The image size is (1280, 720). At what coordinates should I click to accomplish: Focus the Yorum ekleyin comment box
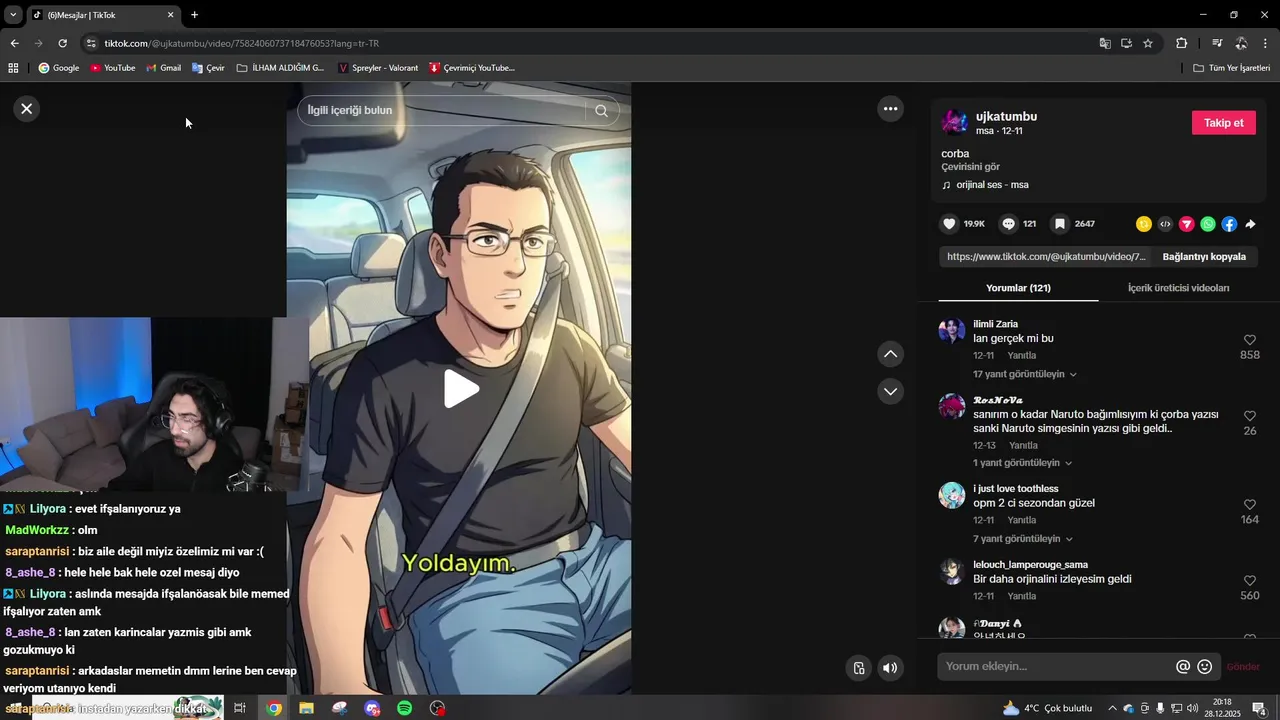(1055, 666)
